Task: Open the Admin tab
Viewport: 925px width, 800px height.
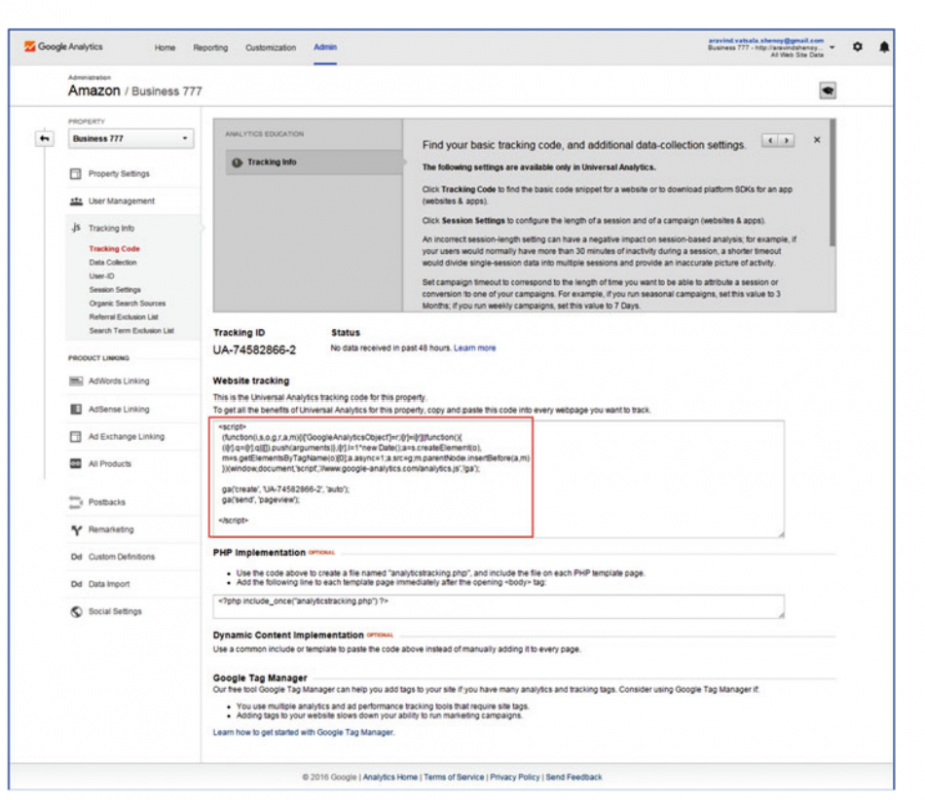Action: point(325,47)
